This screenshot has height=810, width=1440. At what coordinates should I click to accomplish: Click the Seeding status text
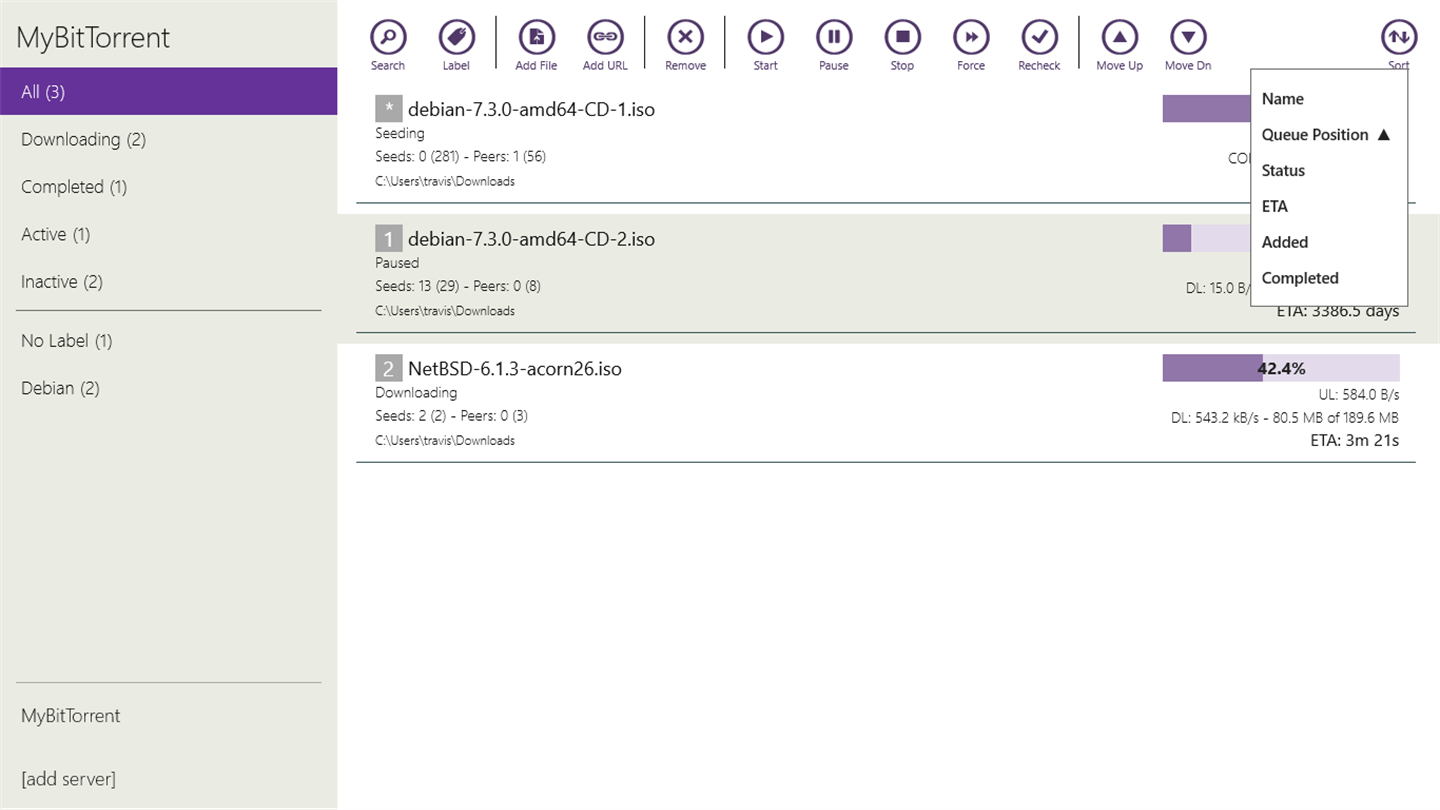pyautogui.click(x=400, y=133)
